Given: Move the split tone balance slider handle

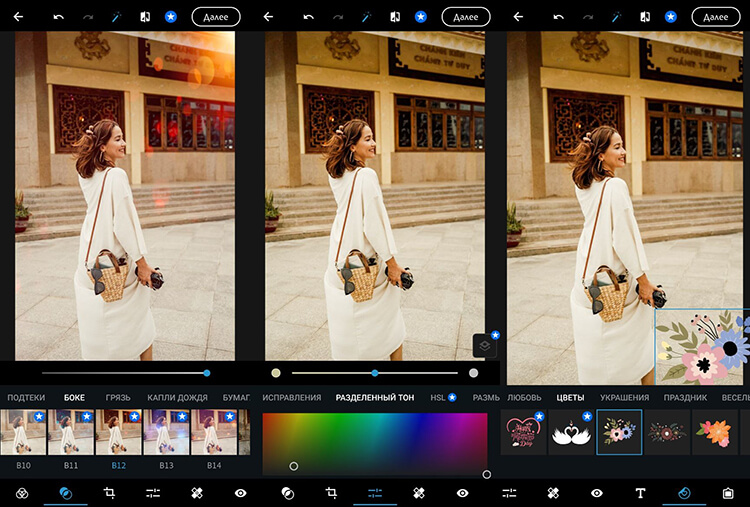Looking at the screenshot, I should click(375, 373).
